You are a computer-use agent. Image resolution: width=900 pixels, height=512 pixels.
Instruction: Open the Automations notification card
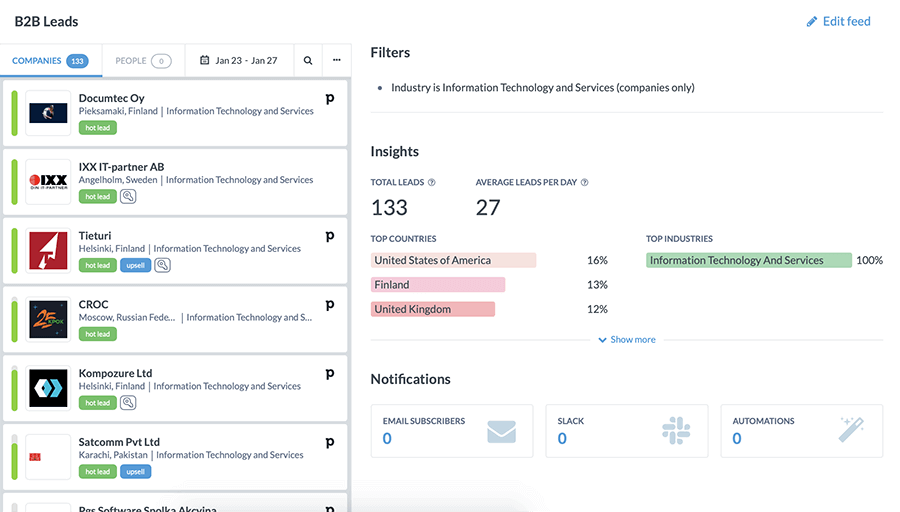click(802, 431)
